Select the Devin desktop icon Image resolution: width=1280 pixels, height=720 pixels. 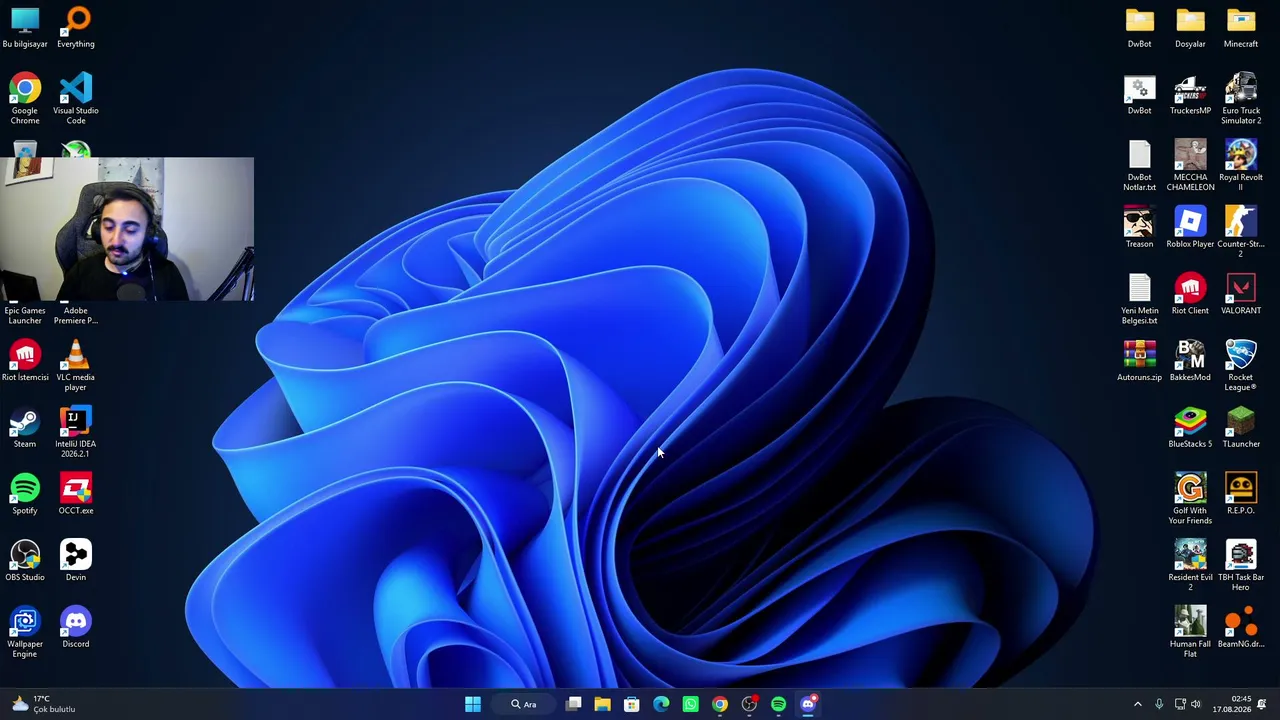[76, 560]
